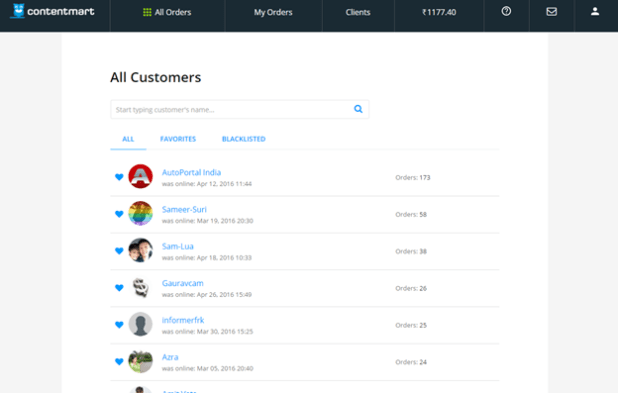Open the Sameer-Suri customer link

(184, 209)
